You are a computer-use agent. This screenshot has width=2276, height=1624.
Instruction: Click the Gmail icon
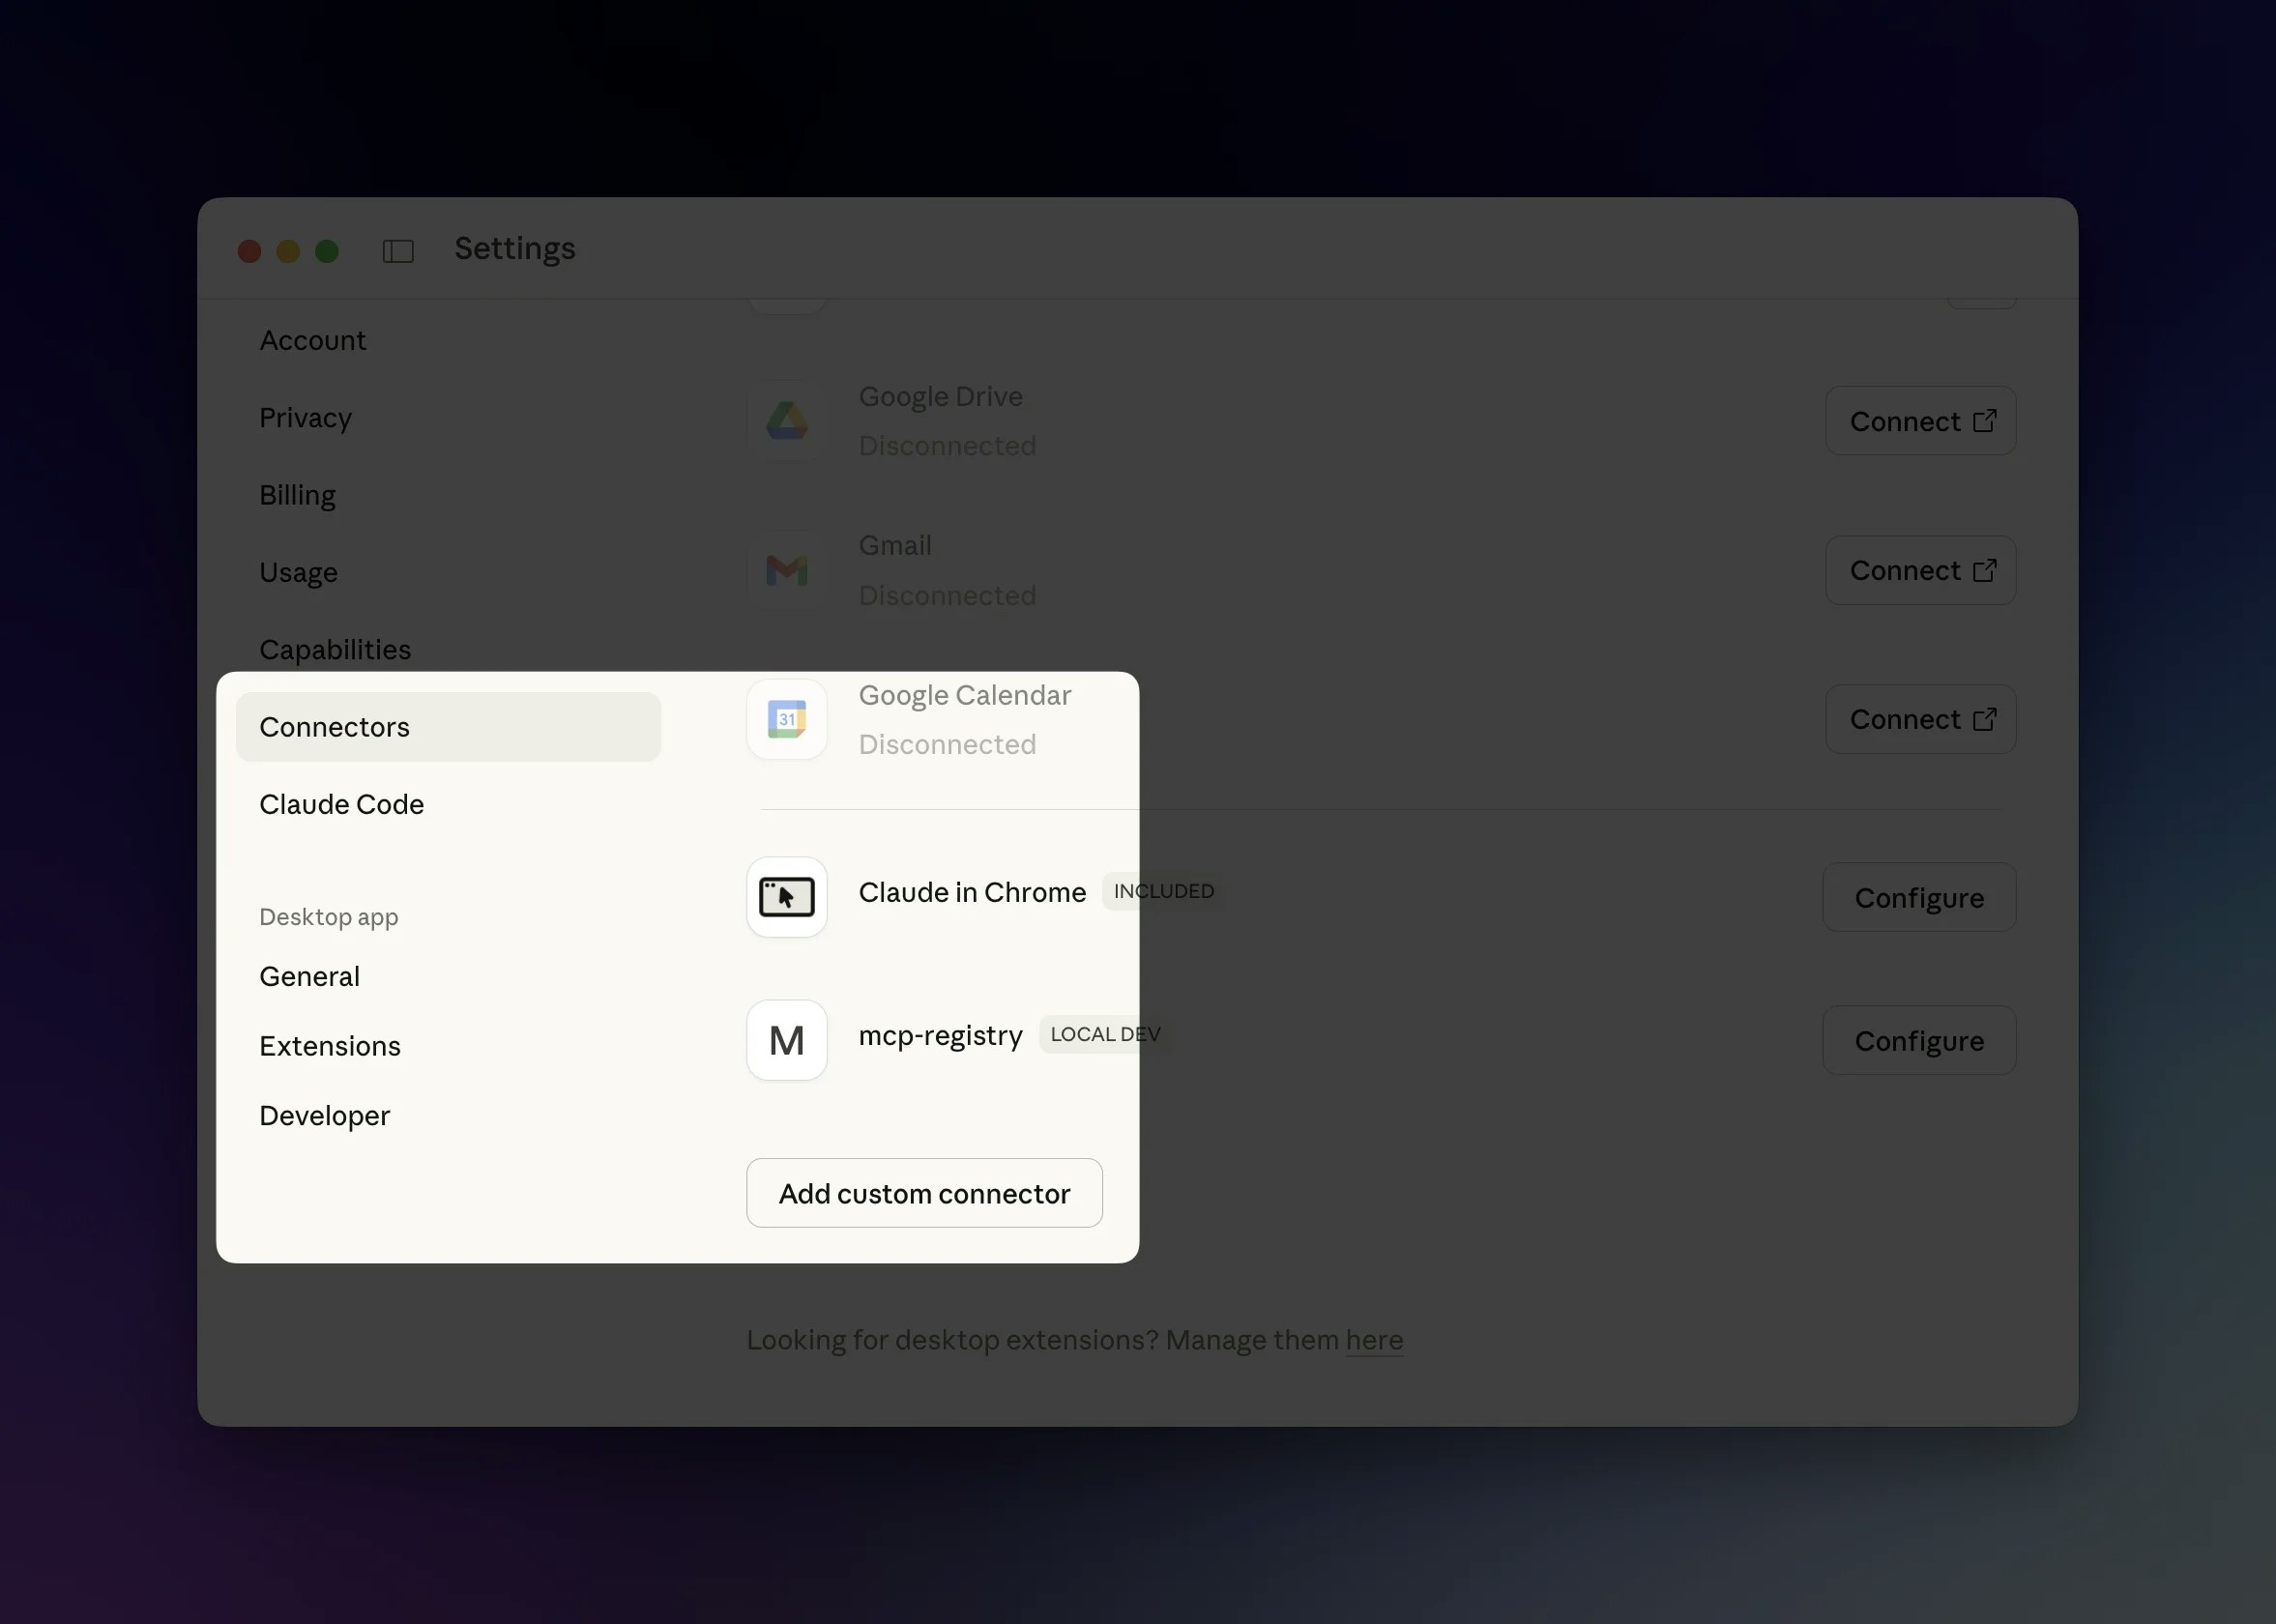787,570
